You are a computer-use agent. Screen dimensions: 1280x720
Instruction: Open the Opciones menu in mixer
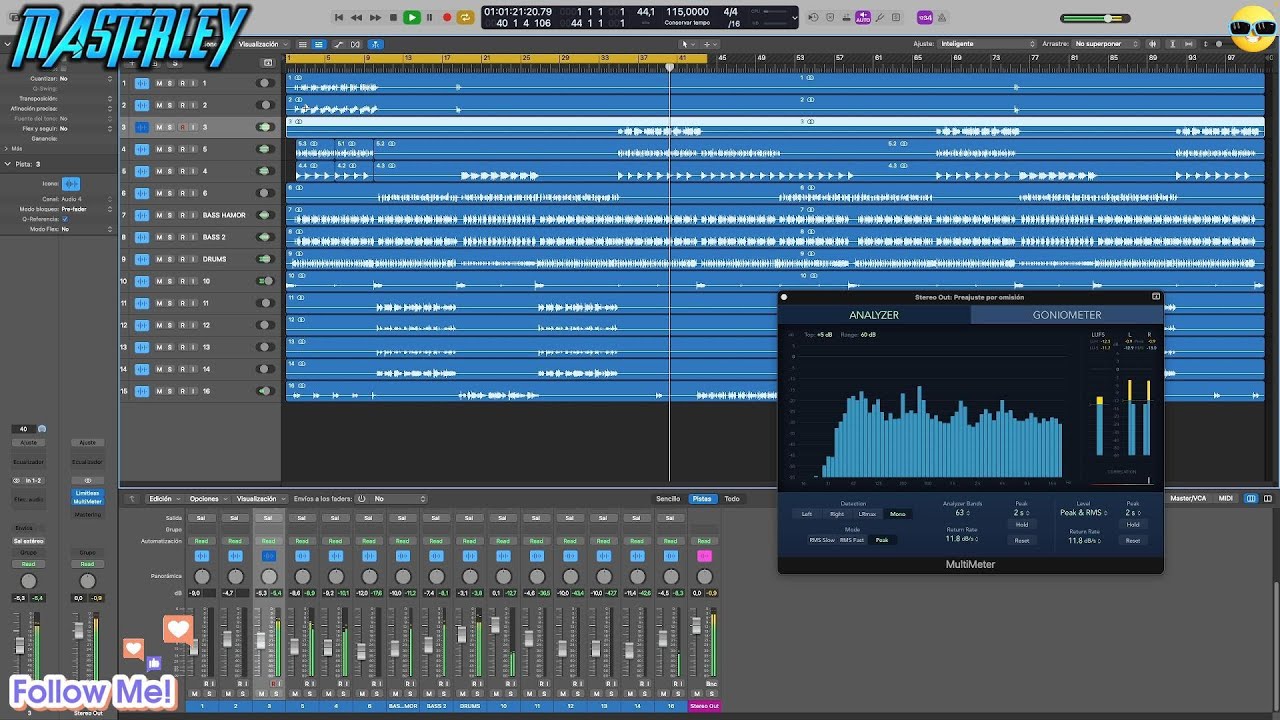(207, 499)
